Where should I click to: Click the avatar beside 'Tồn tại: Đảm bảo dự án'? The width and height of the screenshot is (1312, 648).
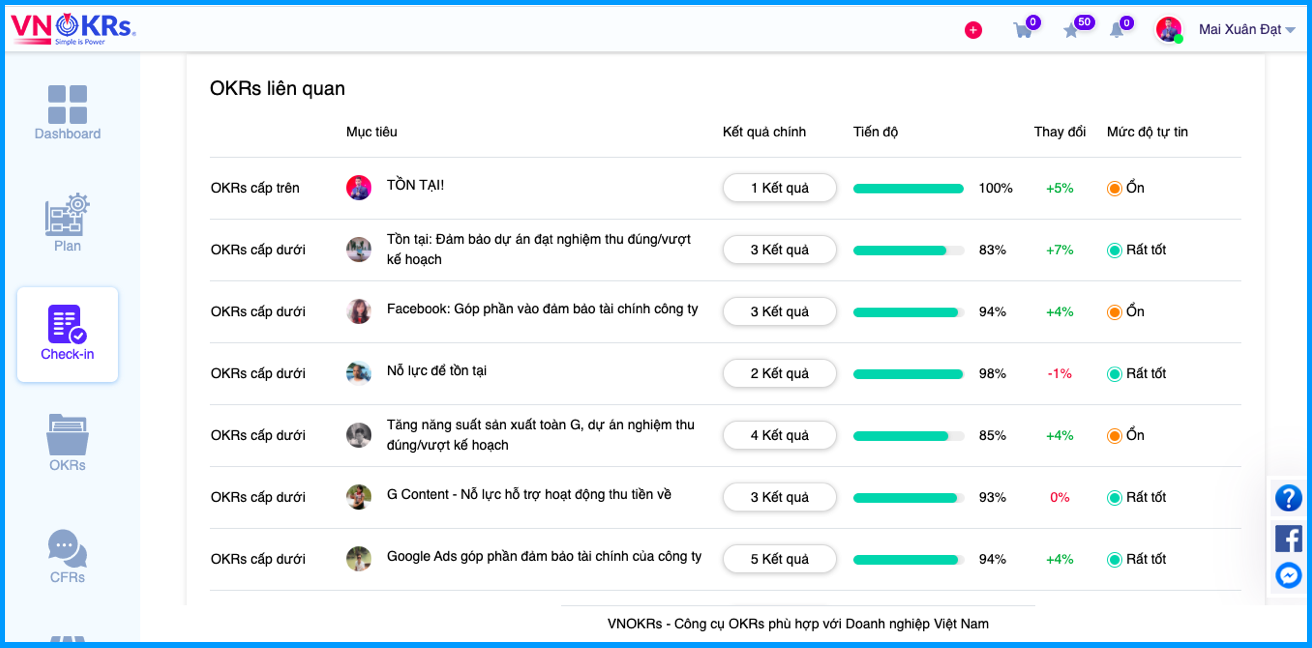[359, 250]
